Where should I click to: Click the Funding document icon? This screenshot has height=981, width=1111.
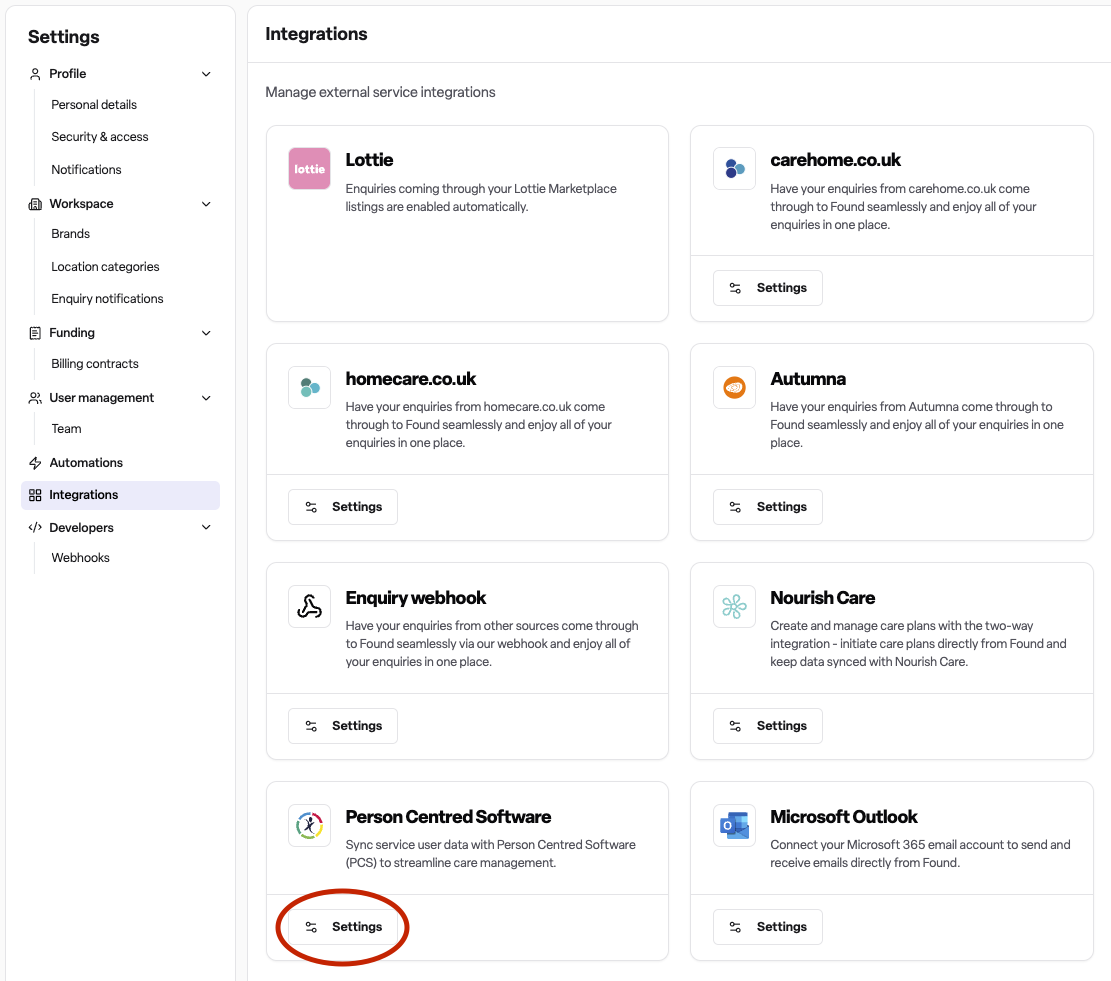point(35,333)
